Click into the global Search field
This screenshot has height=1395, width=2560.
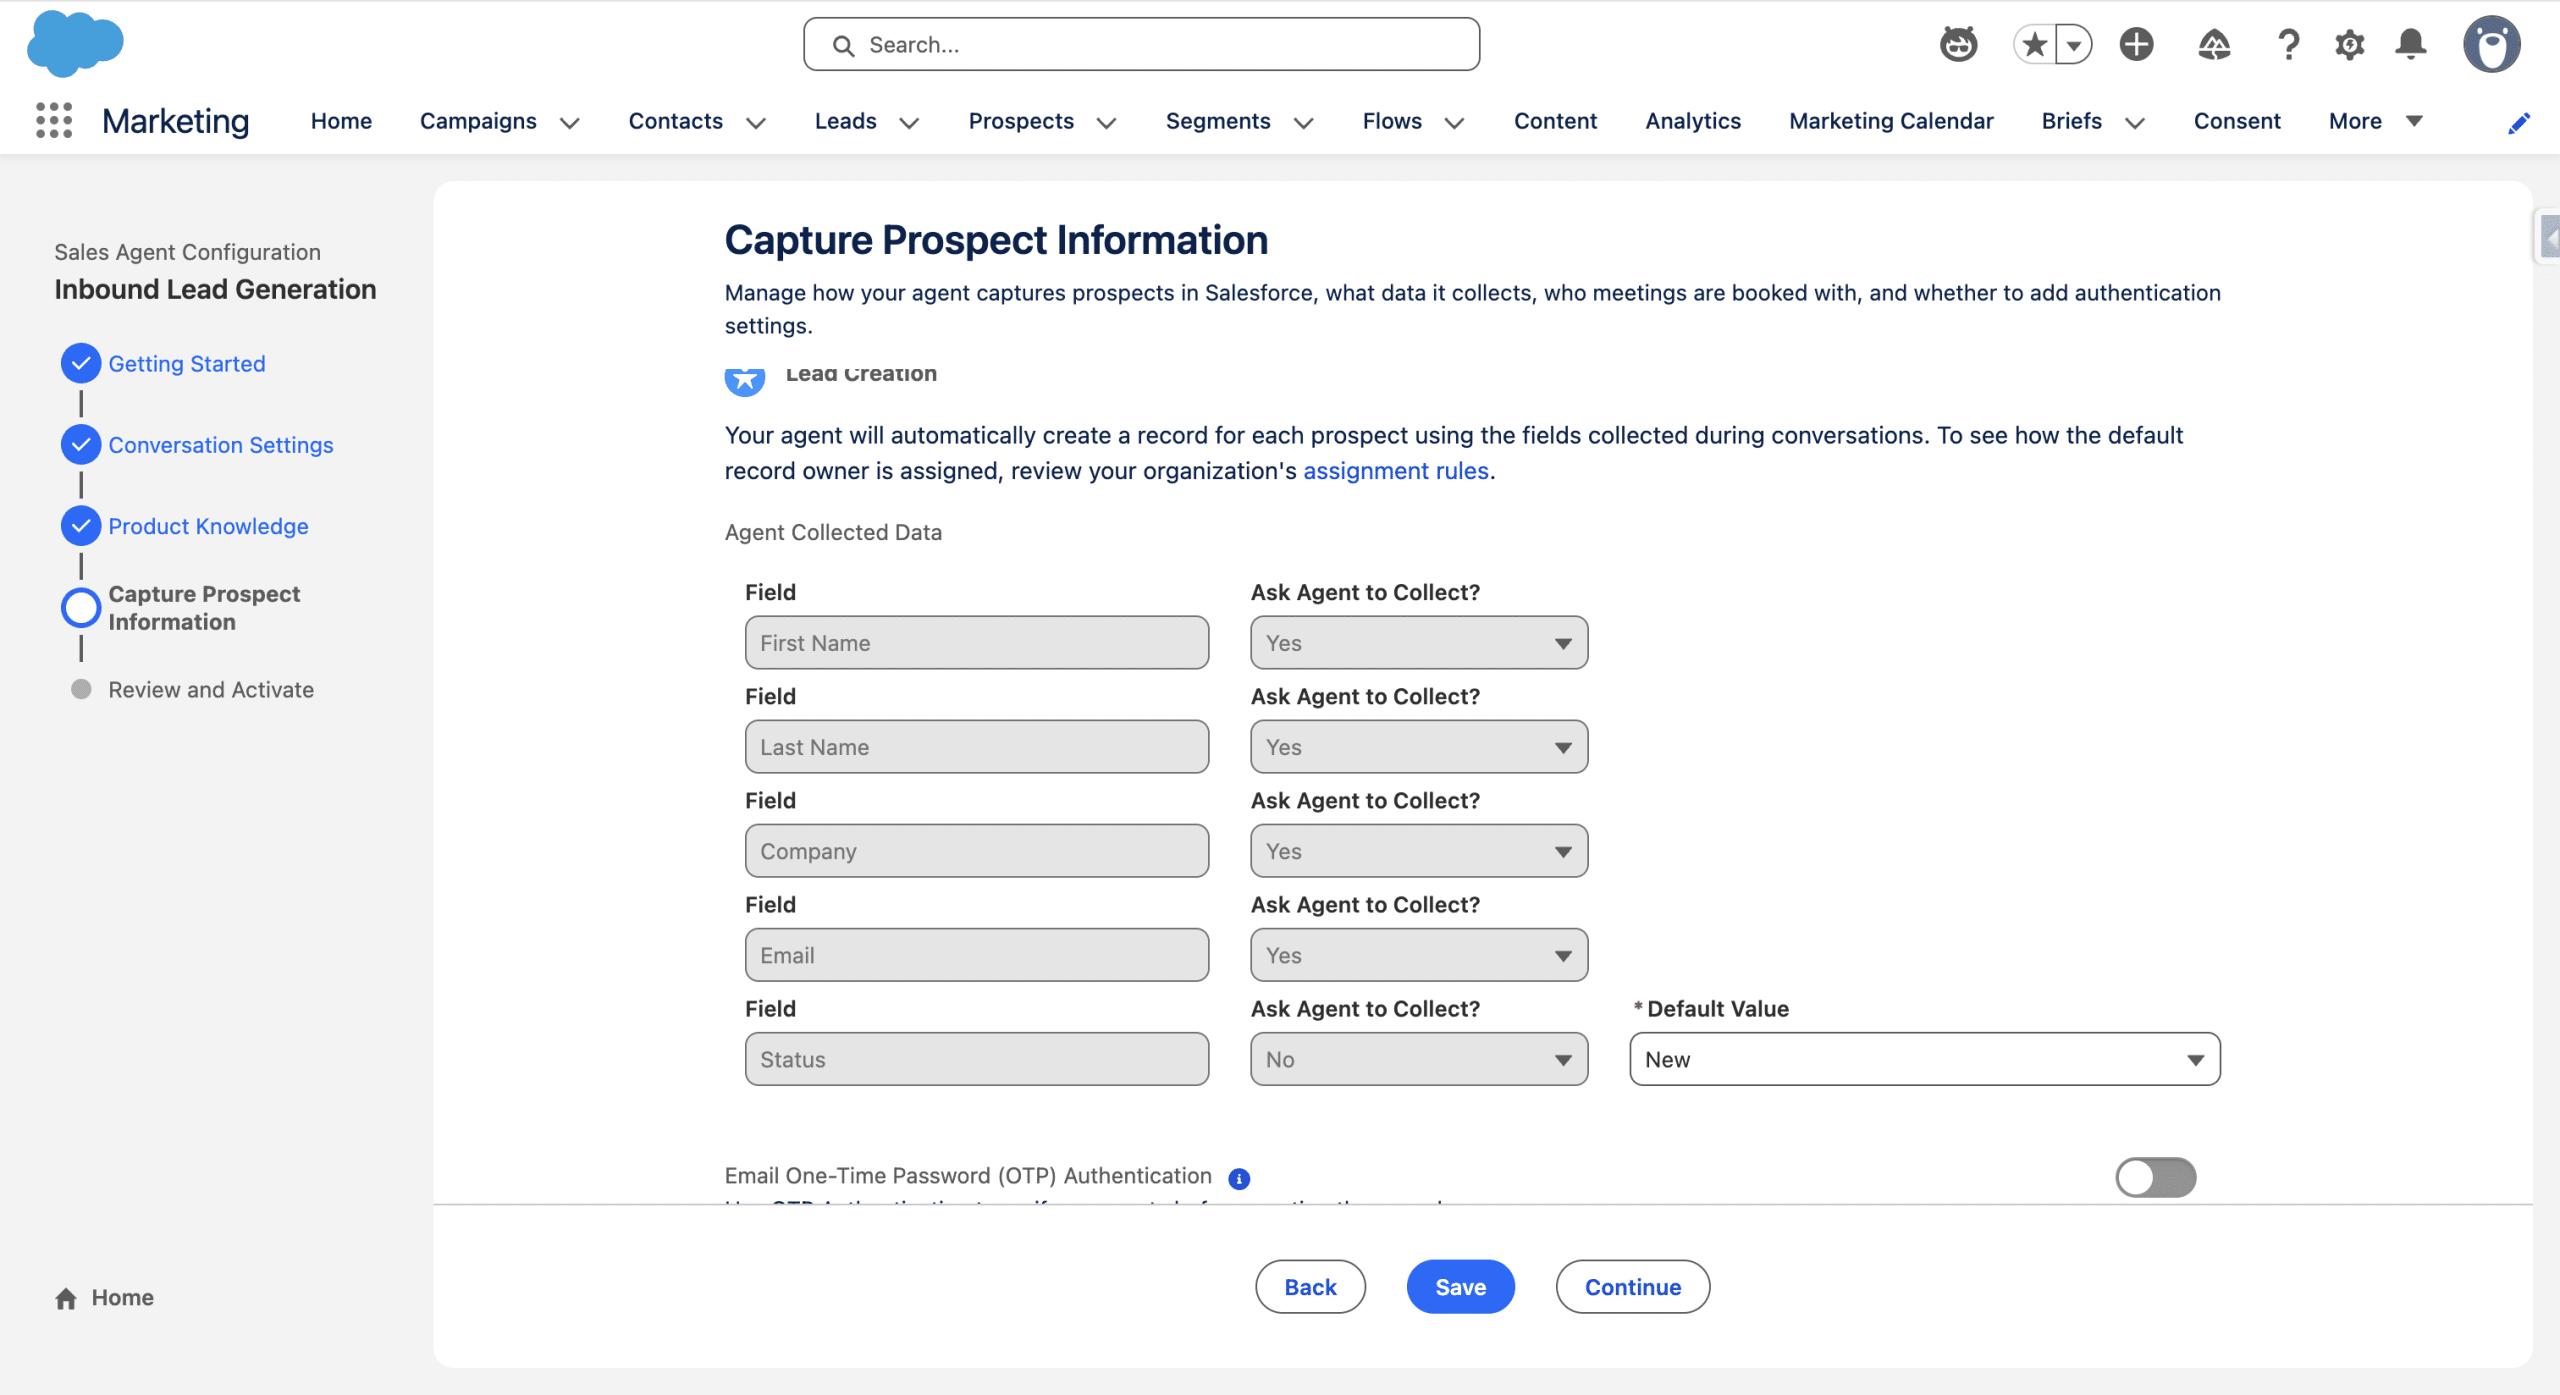[x=1140, y=45]
